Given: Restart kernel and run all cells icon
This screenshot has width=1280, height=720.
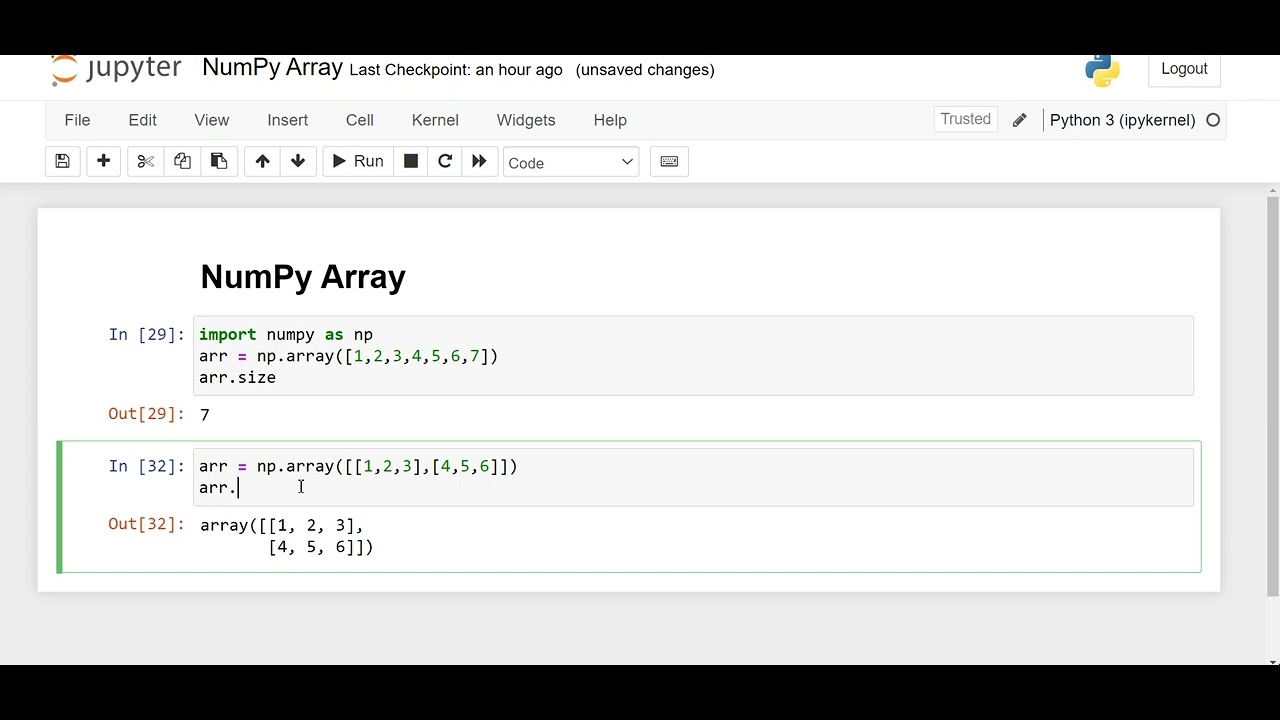Looking at the screenshot, I should pos(479,162).
